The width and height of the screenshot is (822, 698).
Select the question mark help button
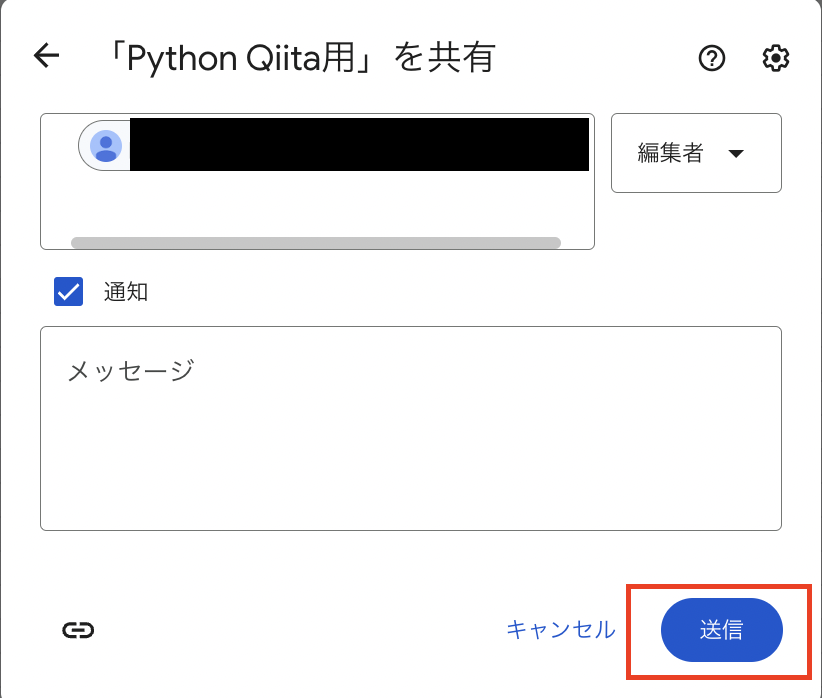(x=711, y=59)
